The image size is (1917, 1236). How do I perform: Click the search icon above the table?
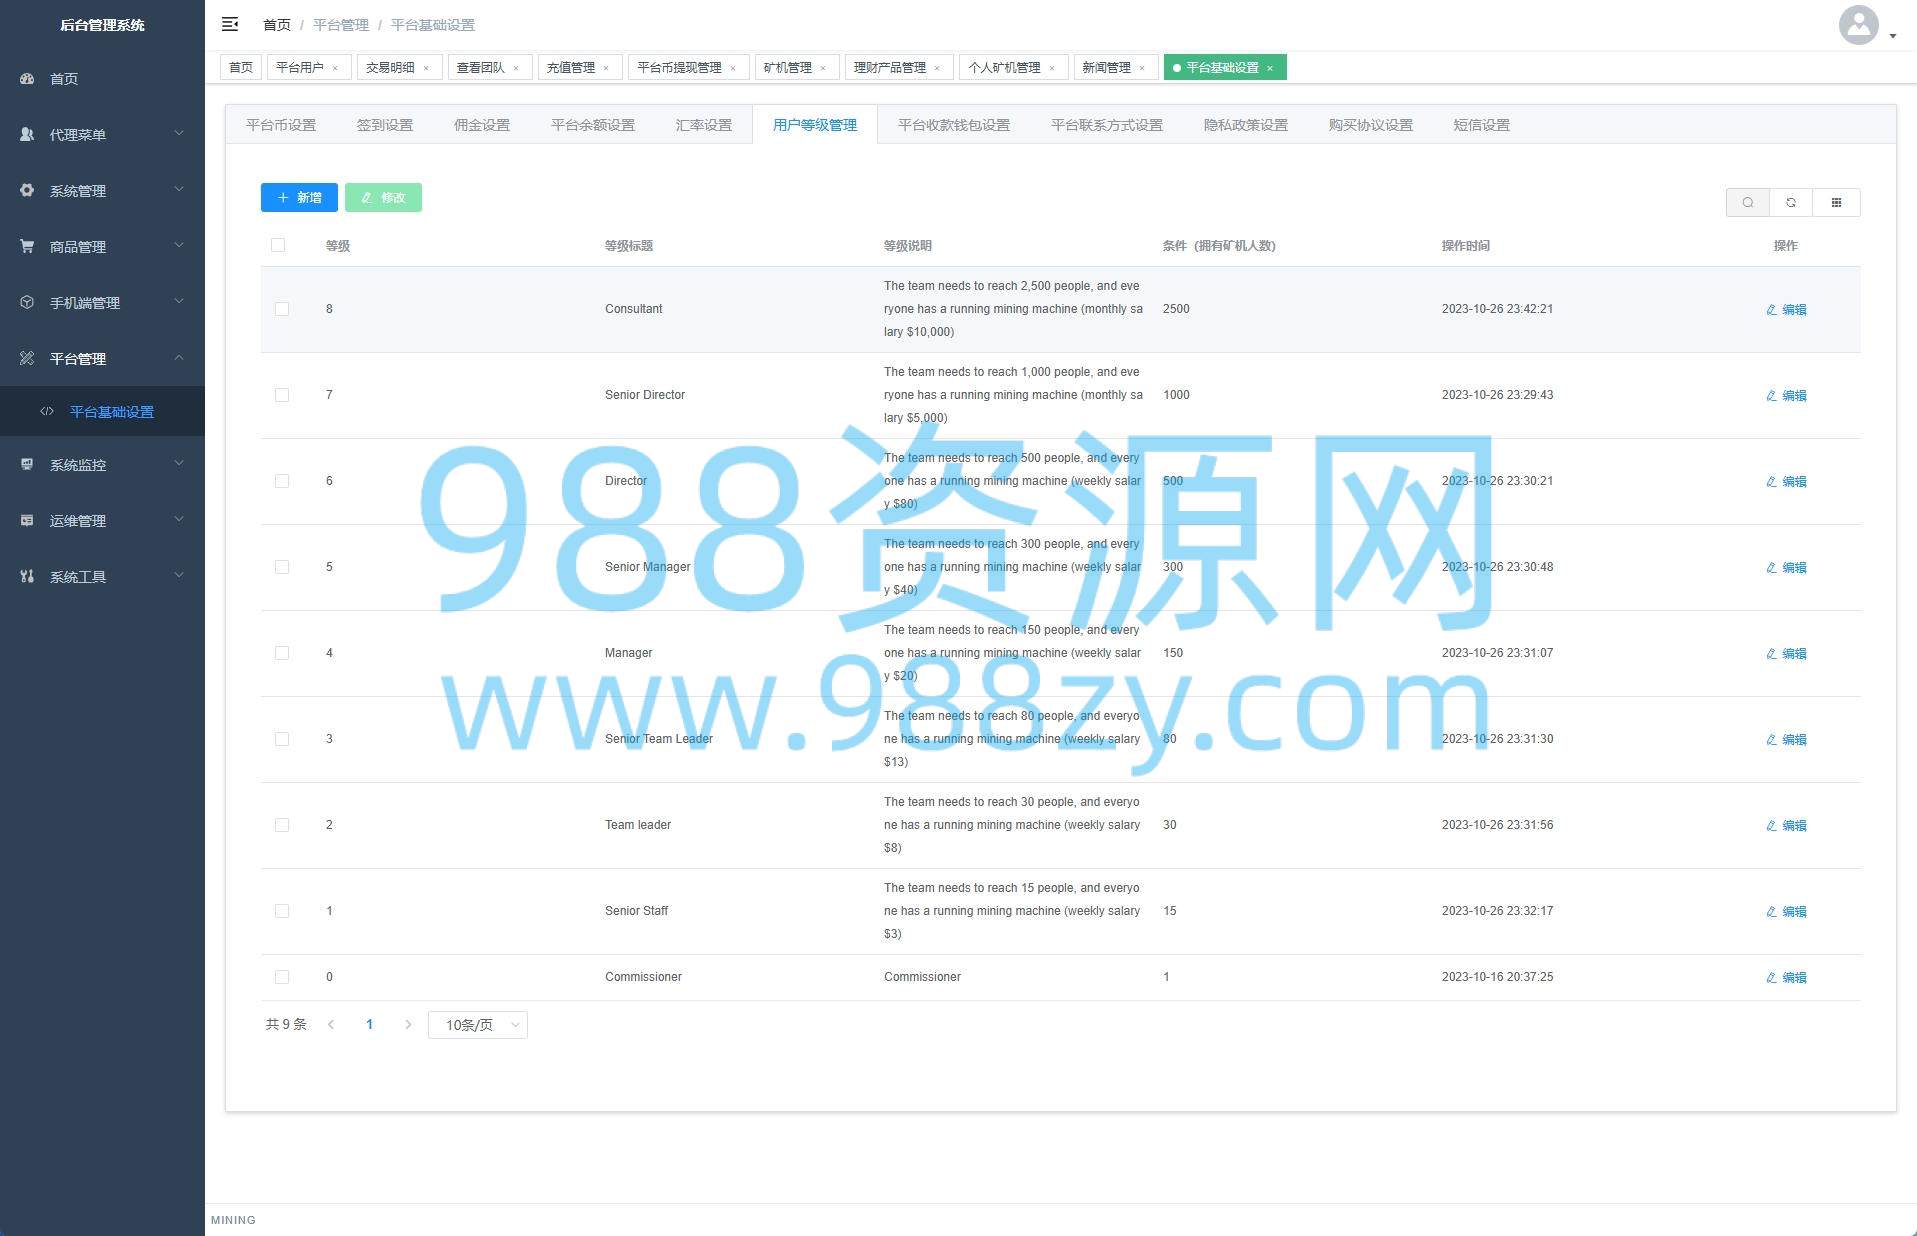point(1747,202)
